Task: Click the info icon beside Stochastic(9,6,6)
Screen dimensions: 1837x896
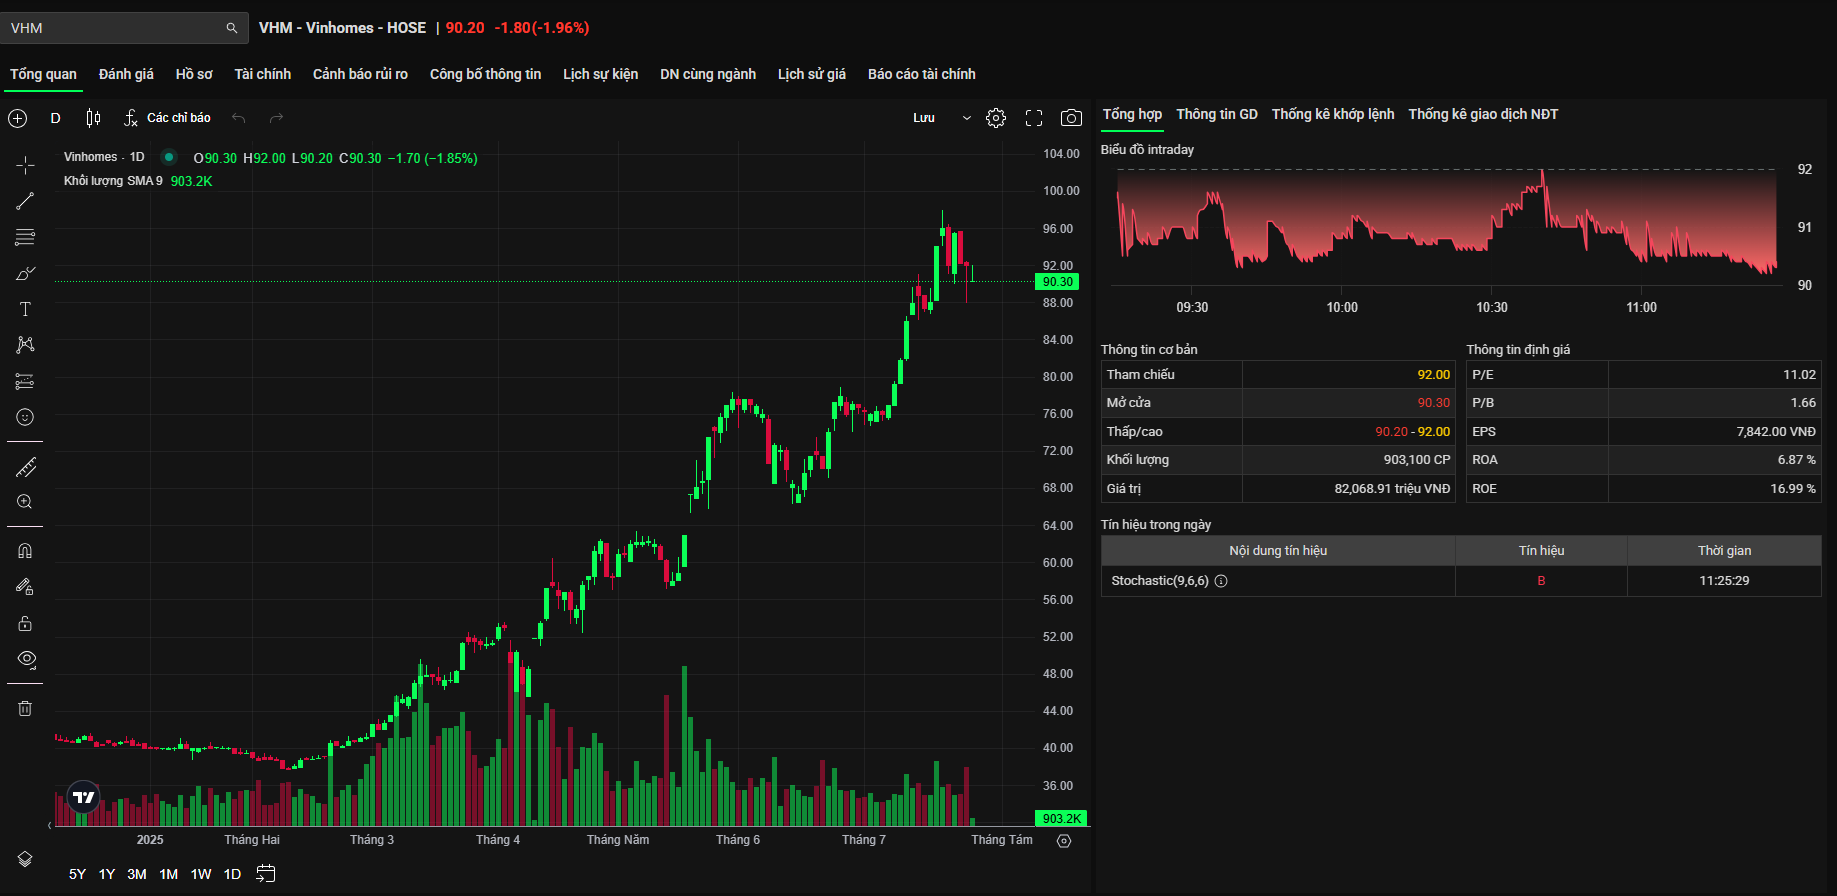Action: point(1221,581)
